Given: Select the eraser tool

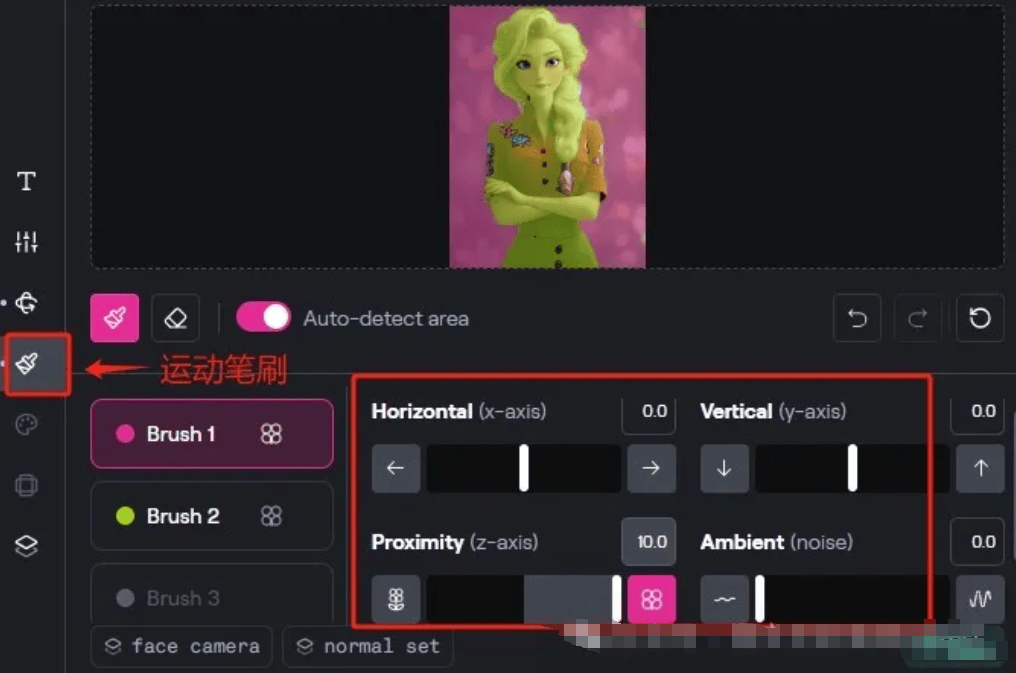Looking at the screenshot, I should [x=176, y=318].
